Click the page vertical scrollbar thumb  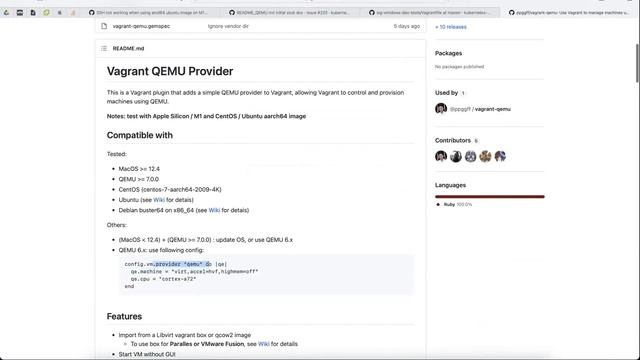tap(637, 62)
